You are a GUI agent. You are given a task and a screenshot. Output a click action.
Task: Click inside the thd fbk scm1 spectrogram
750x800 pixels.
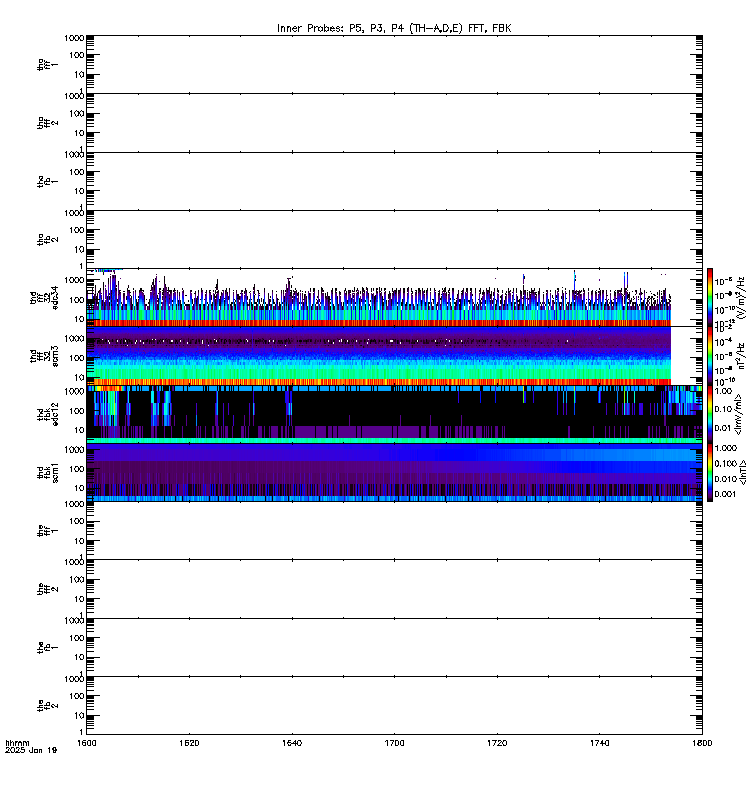pos(394,472)
